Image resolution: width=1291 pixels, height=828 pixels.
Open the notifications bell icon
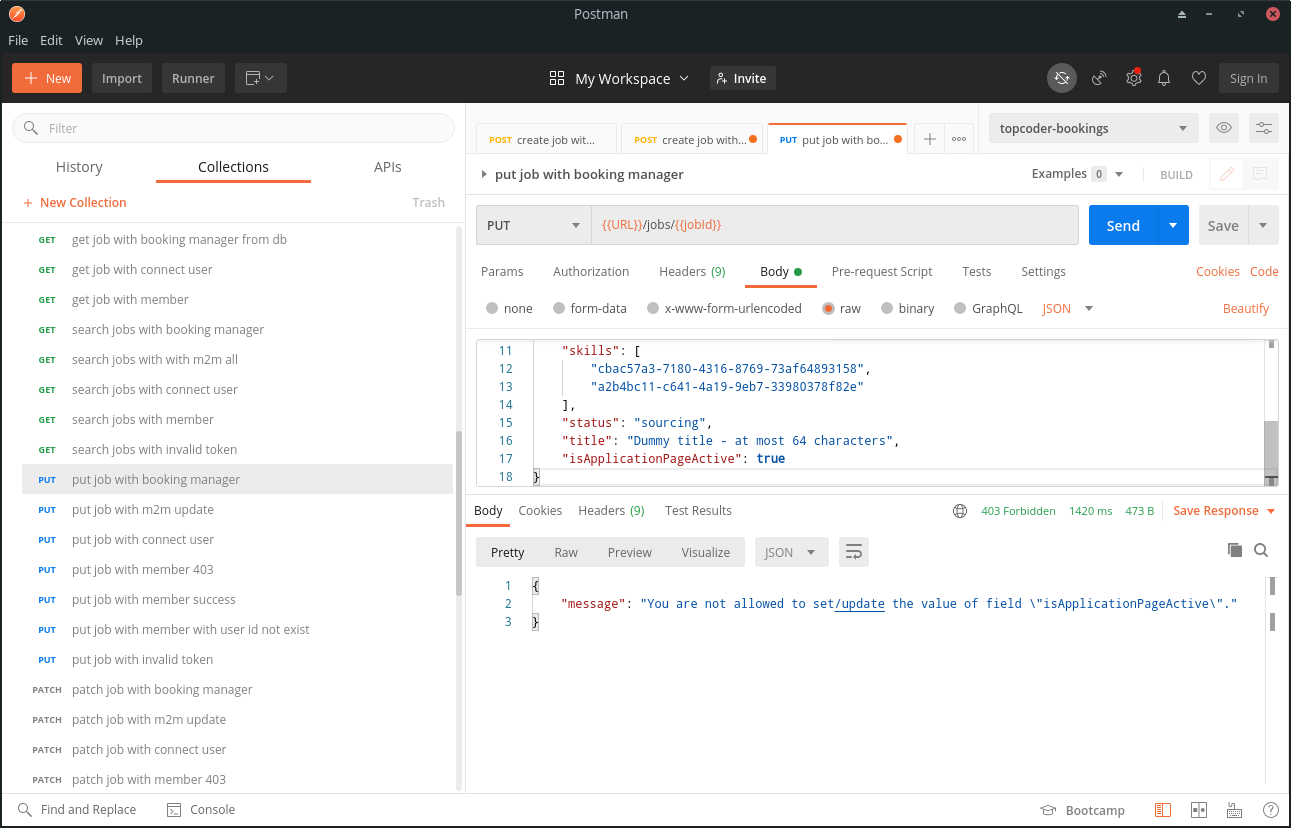click(1164, 78)
